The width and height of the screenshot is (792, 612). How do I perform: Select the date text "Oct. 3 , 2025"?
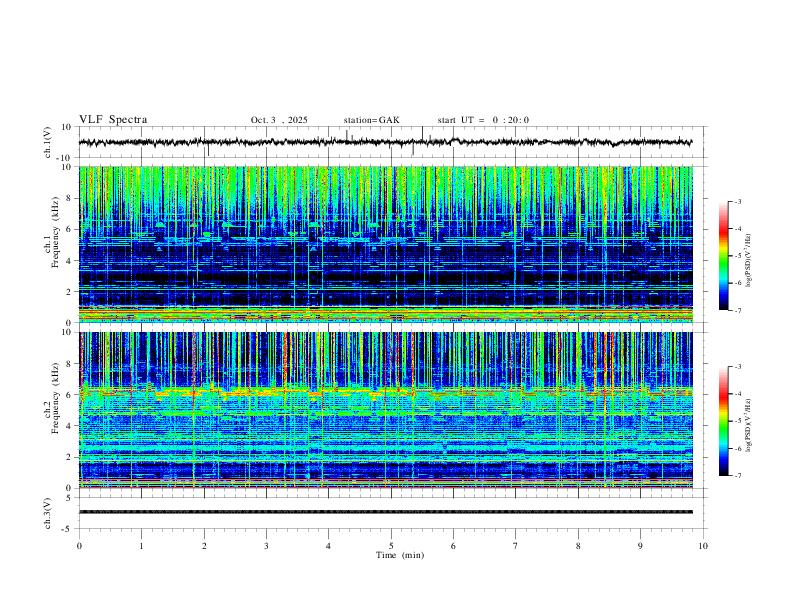tap(279, 120)
